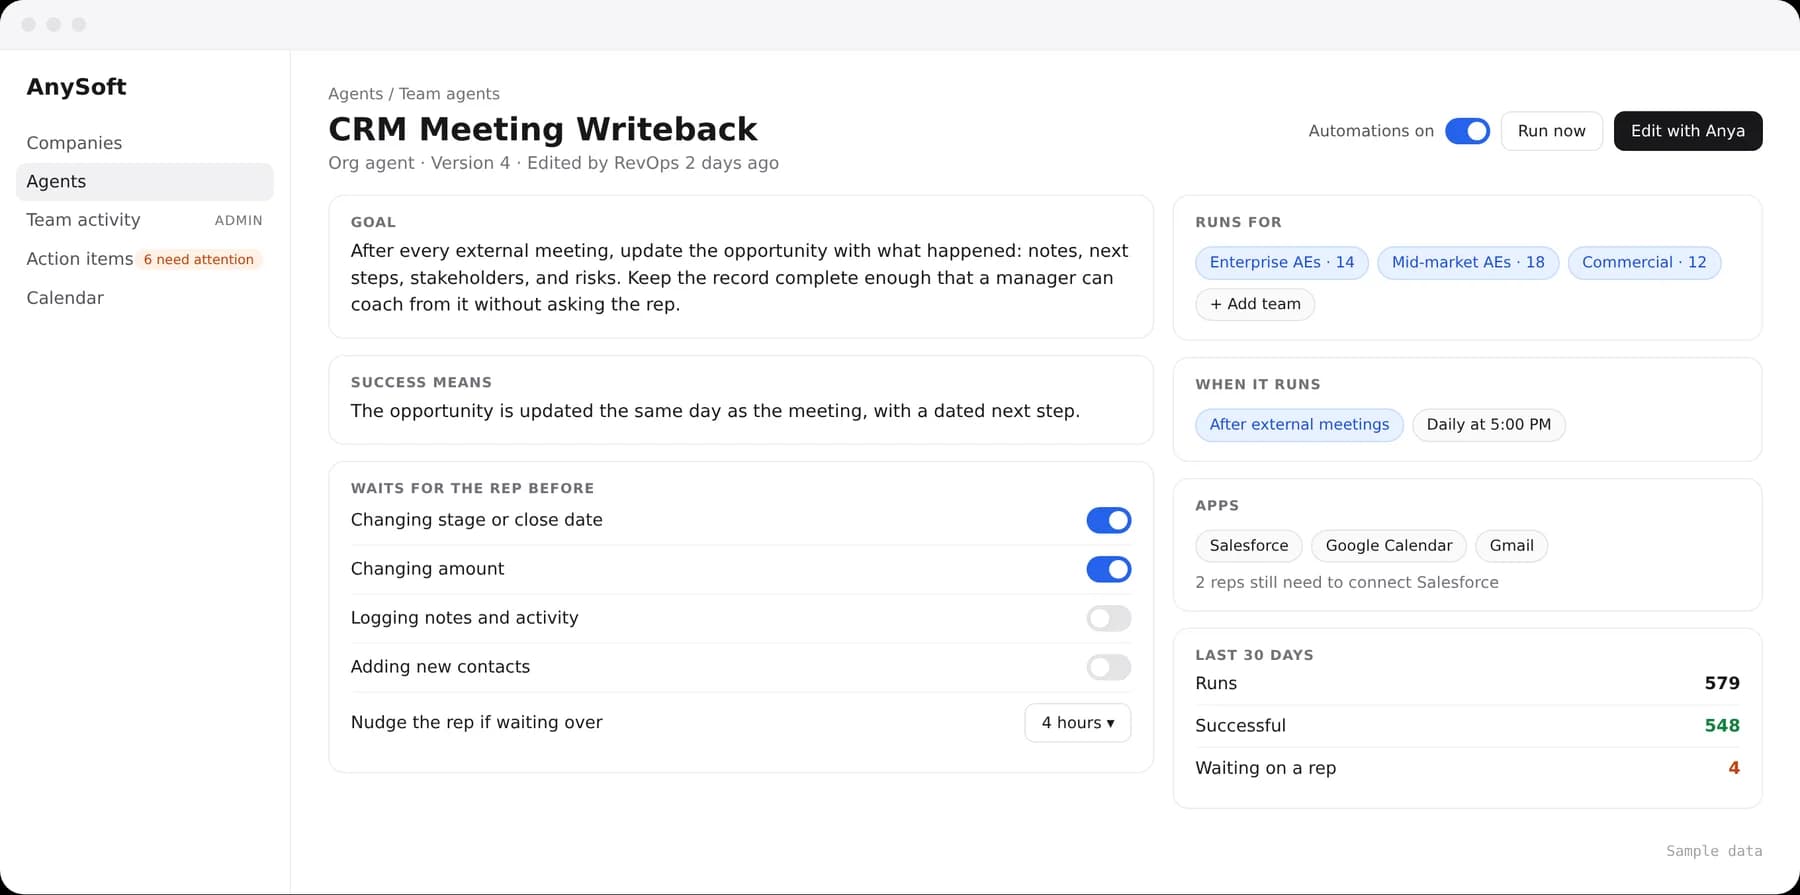Select the Mid-market AEs · 18 chip
Image resolution: width=1800 pixels, height=895 pixels.
coord(1468,263)
